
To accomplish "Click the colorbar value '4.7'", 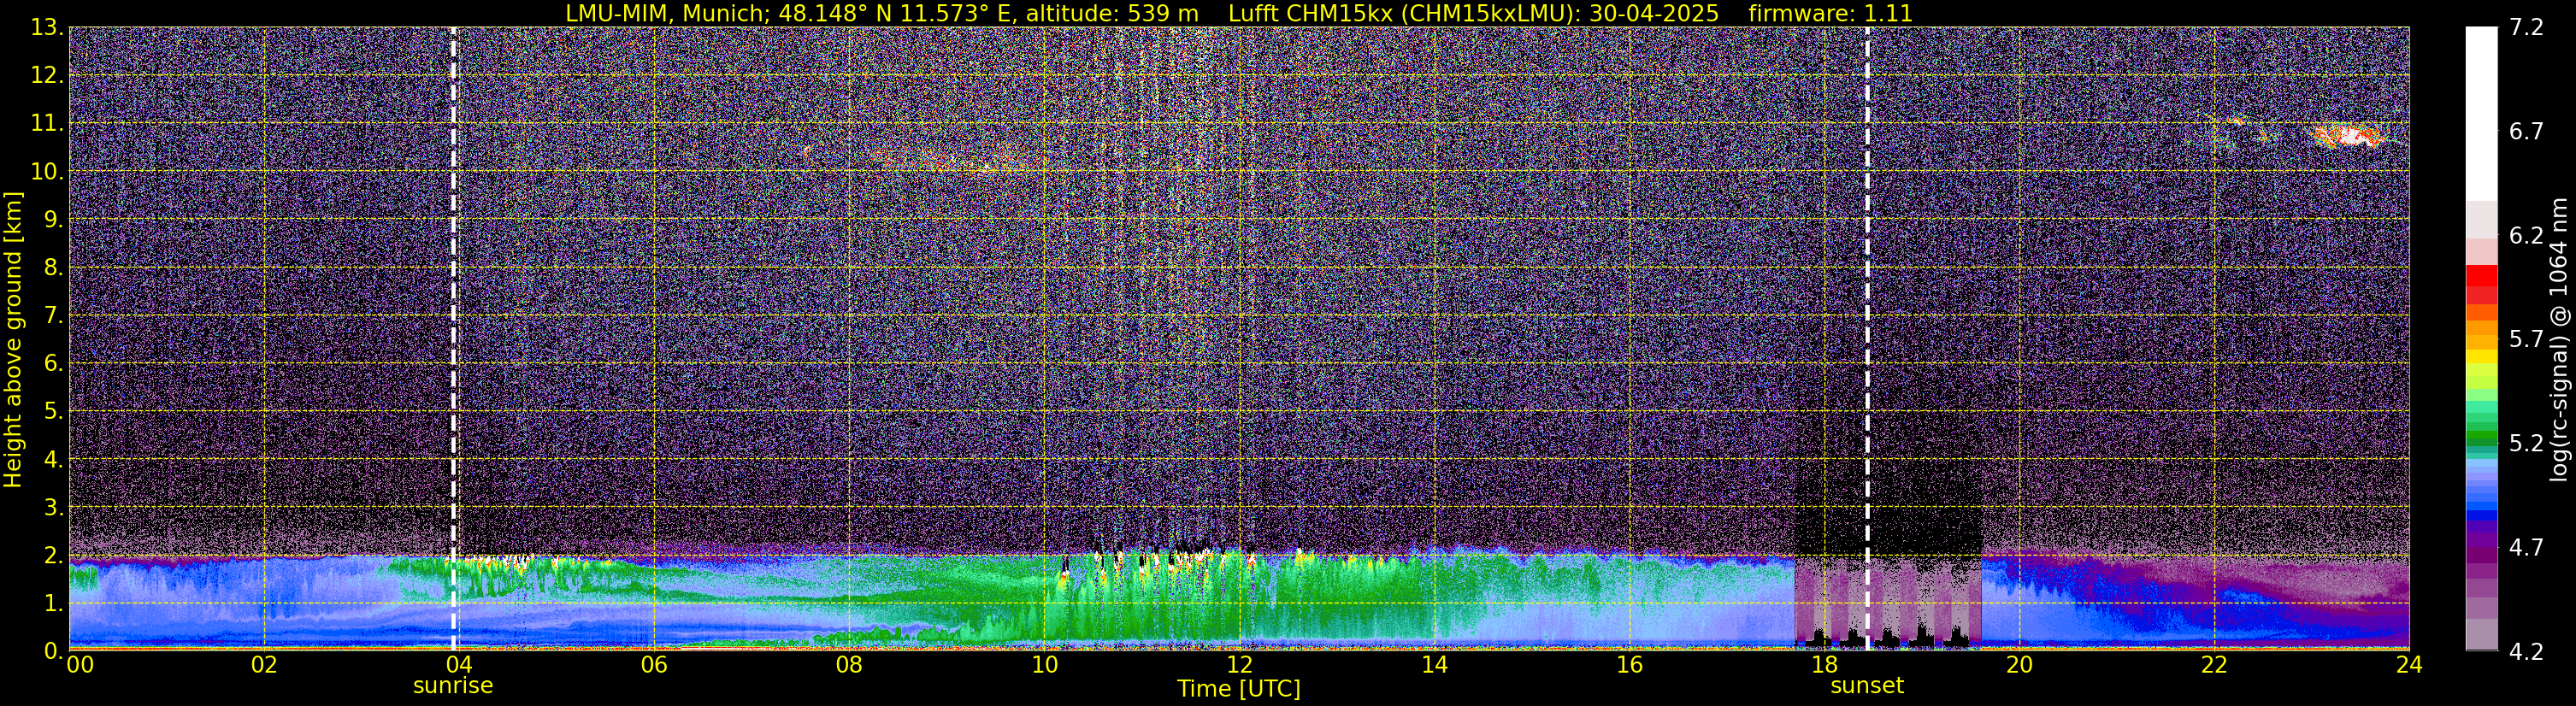I will tap(2526, 548).
